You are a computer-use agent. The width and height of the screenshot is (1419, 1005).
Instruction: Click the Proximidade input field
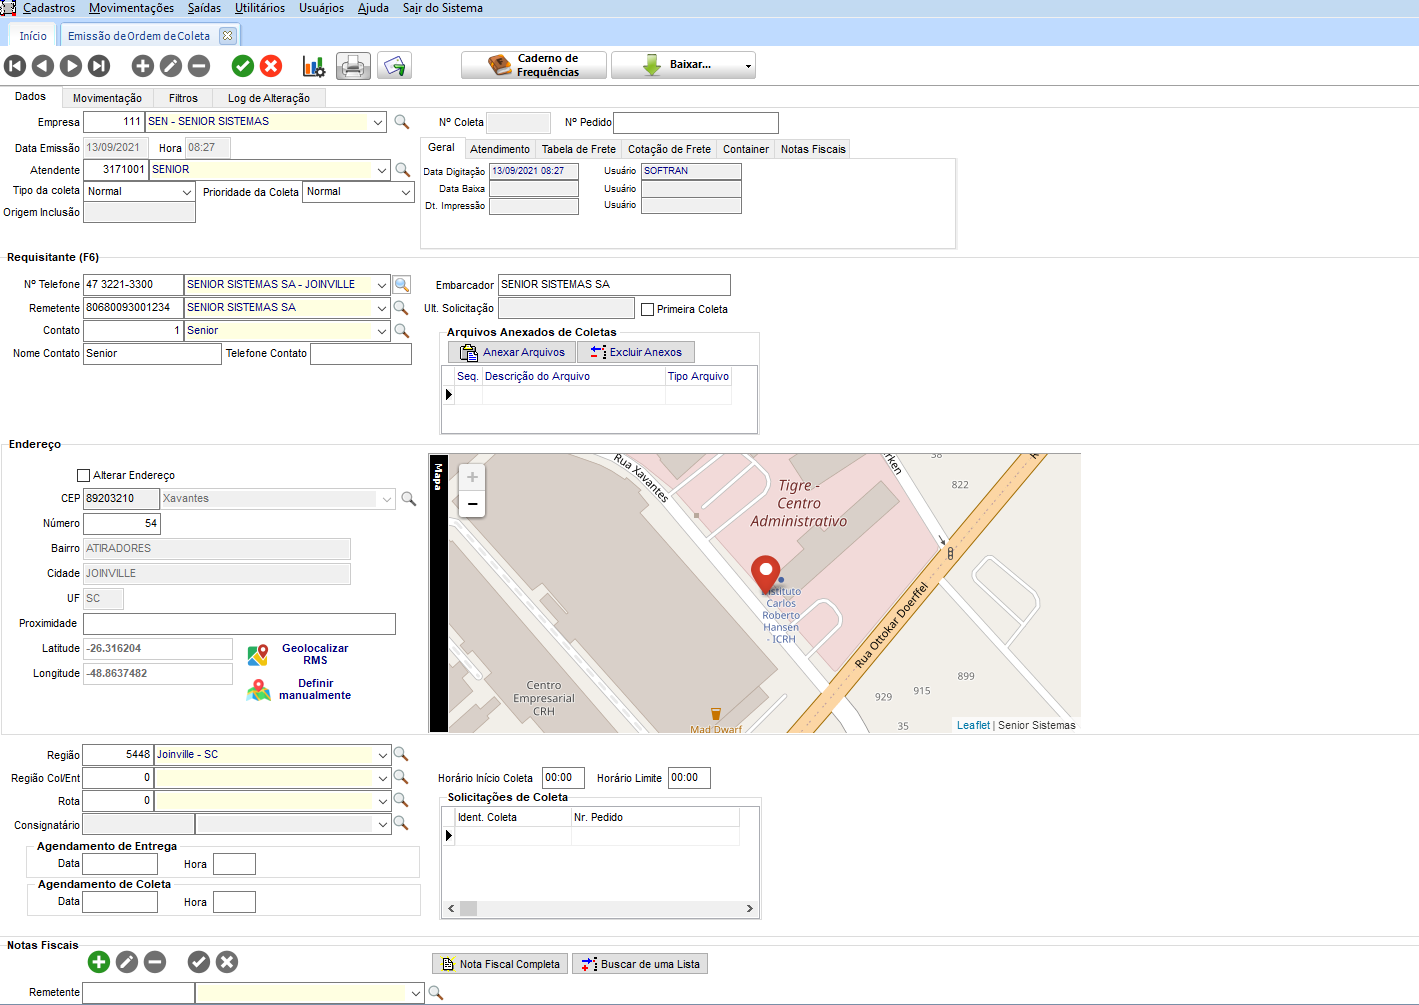coord(239,624)
